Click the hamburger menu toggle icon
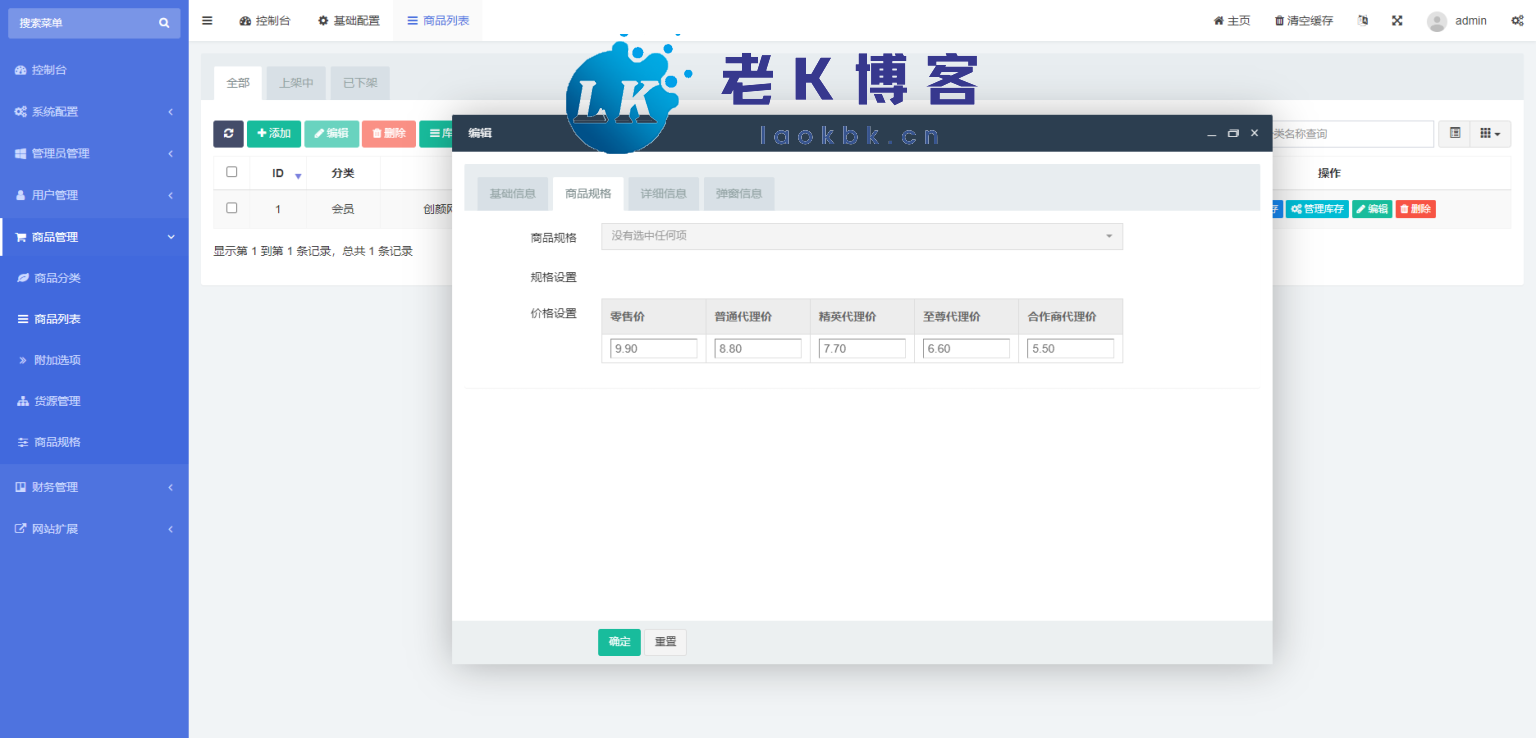 [x=207, y=20]
